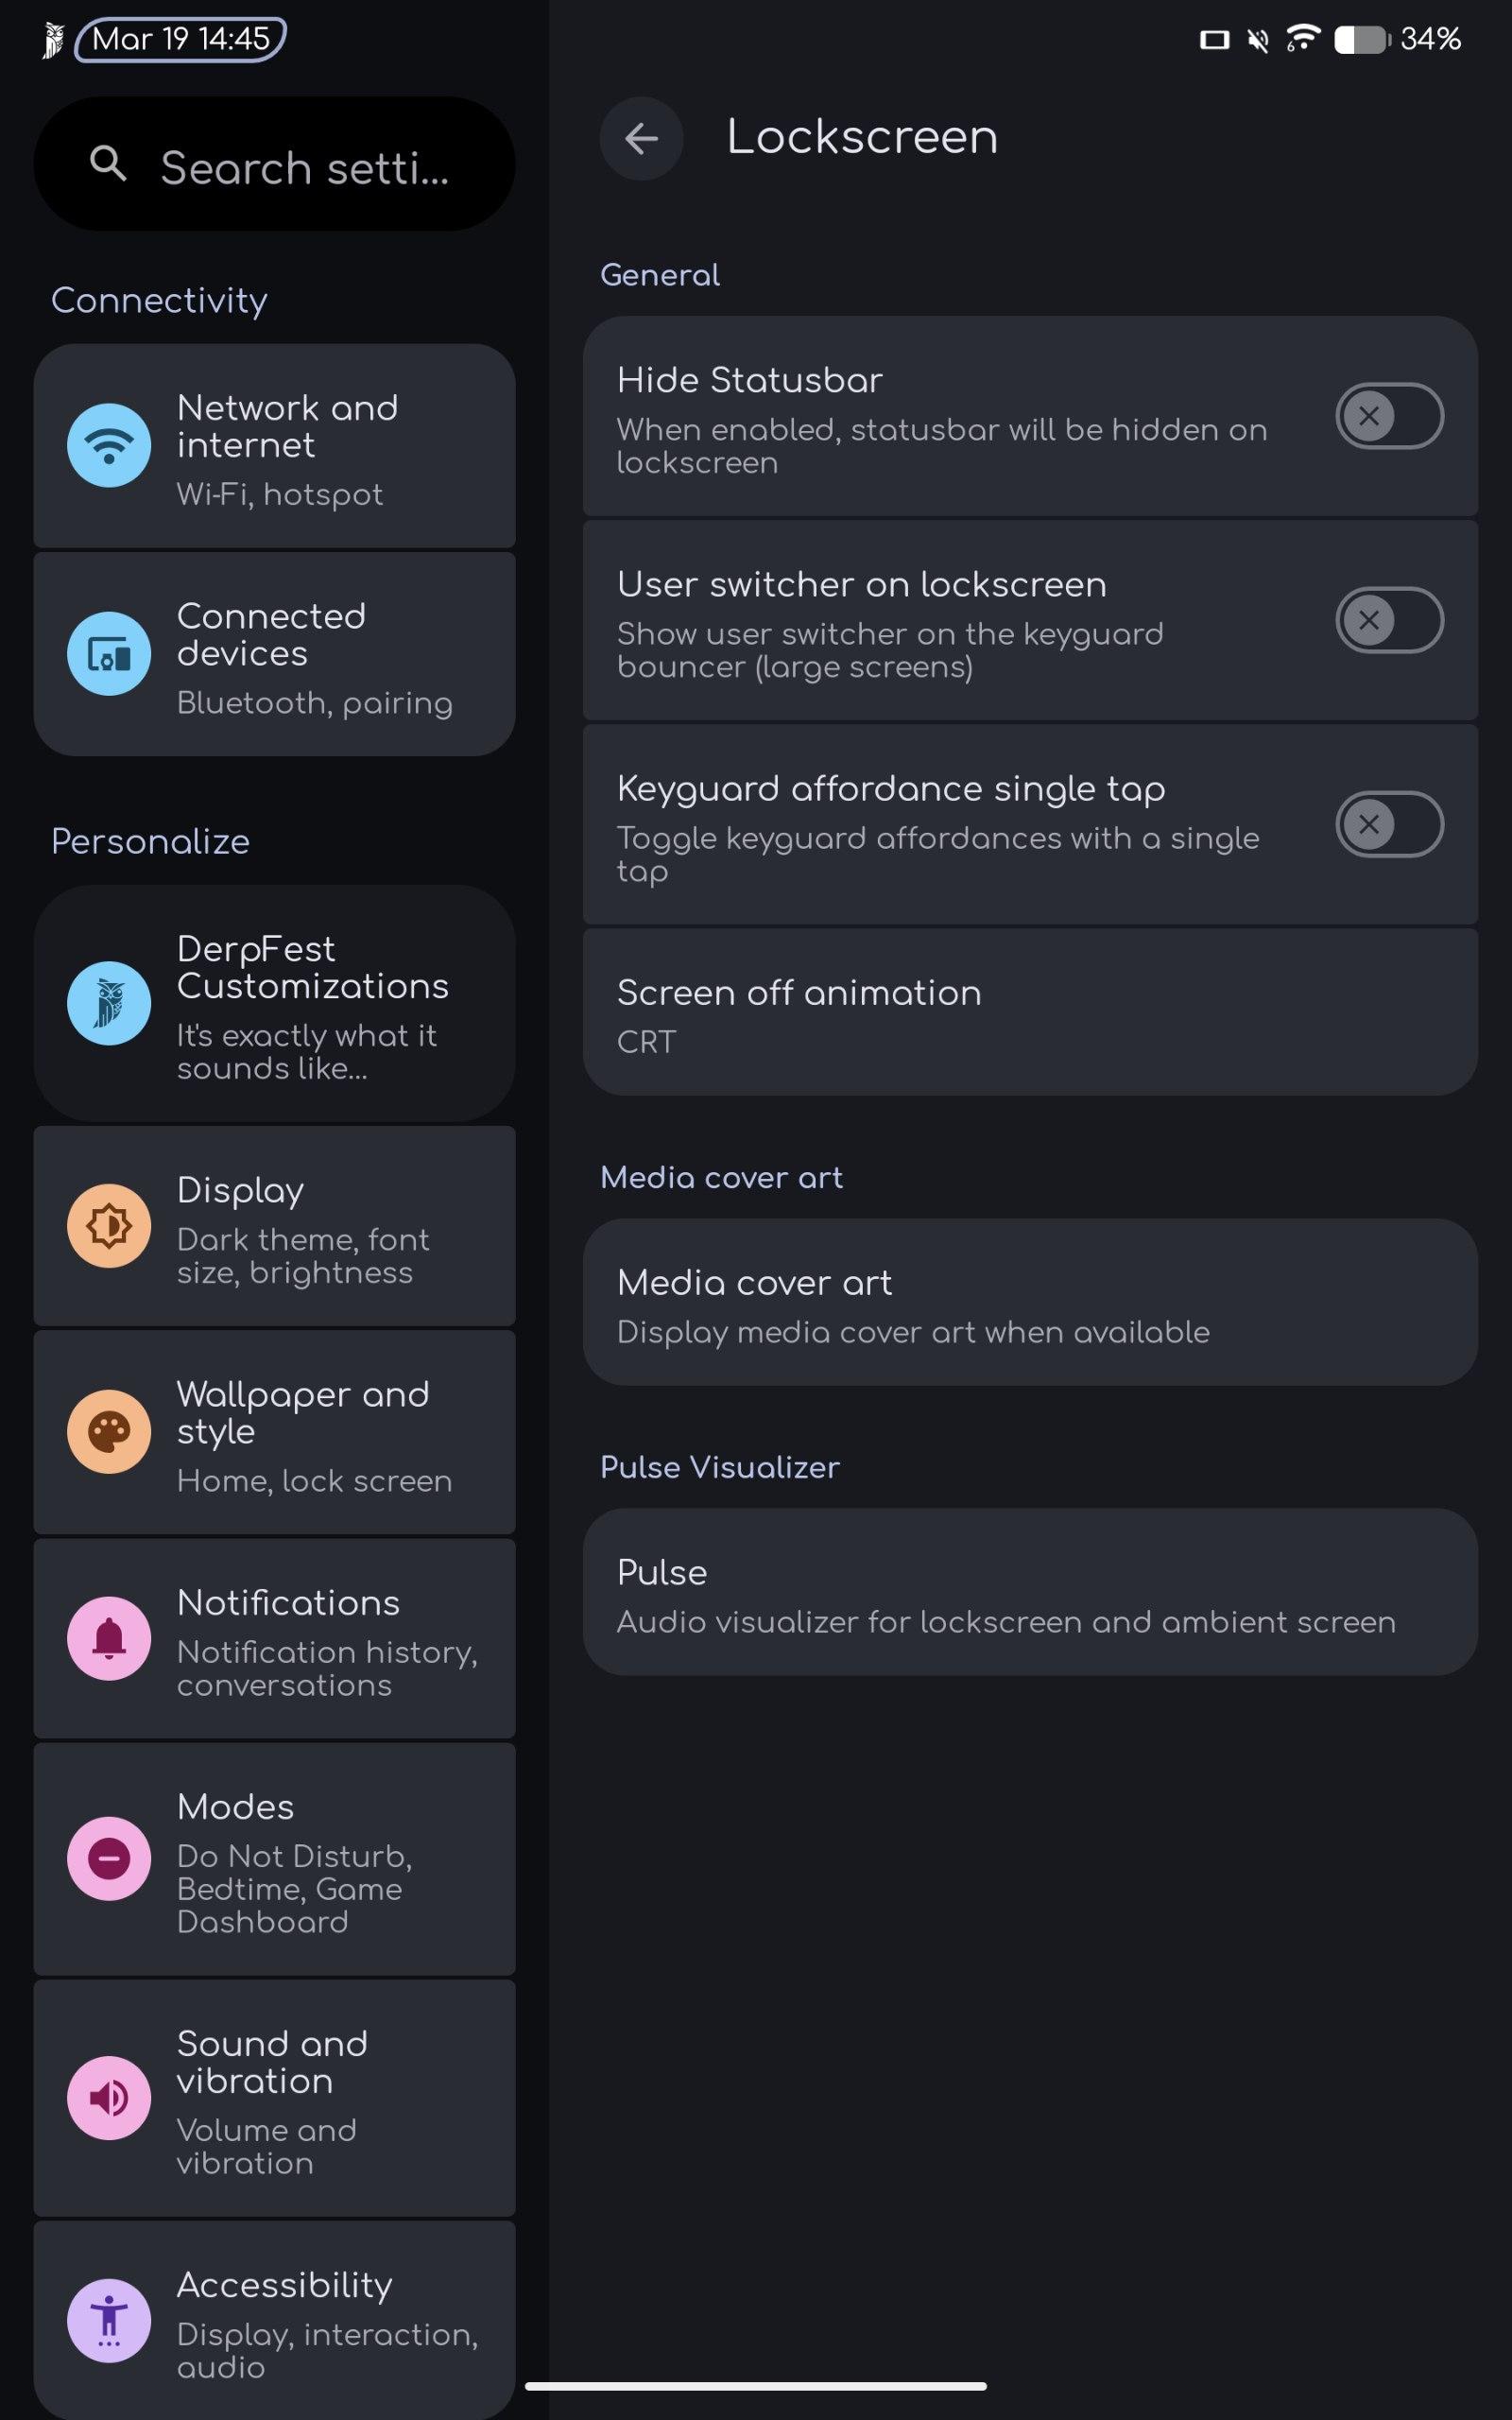Image resolution: width=1512 pixels, height=2420 pixels.
Task: Open Pulse audio visualizer settings
Action: point(1030,1592)
